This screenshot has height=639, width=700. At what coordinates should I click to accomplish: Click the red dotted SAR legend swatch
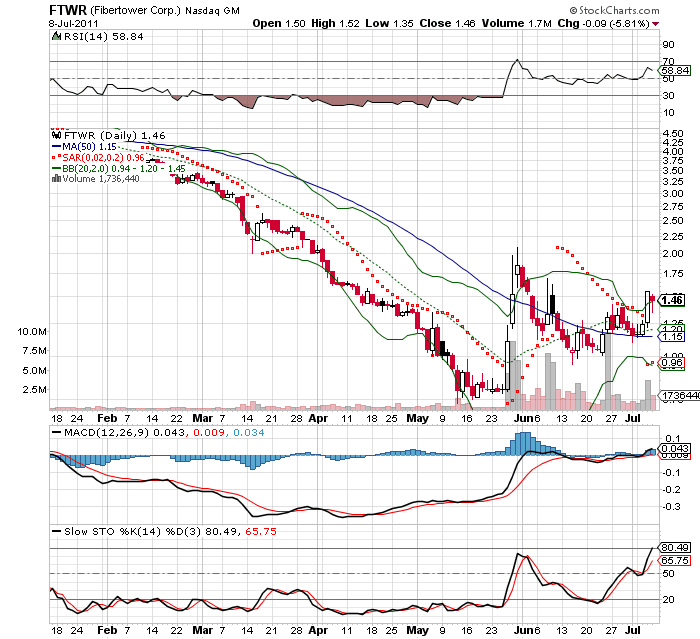pos(56,157)
